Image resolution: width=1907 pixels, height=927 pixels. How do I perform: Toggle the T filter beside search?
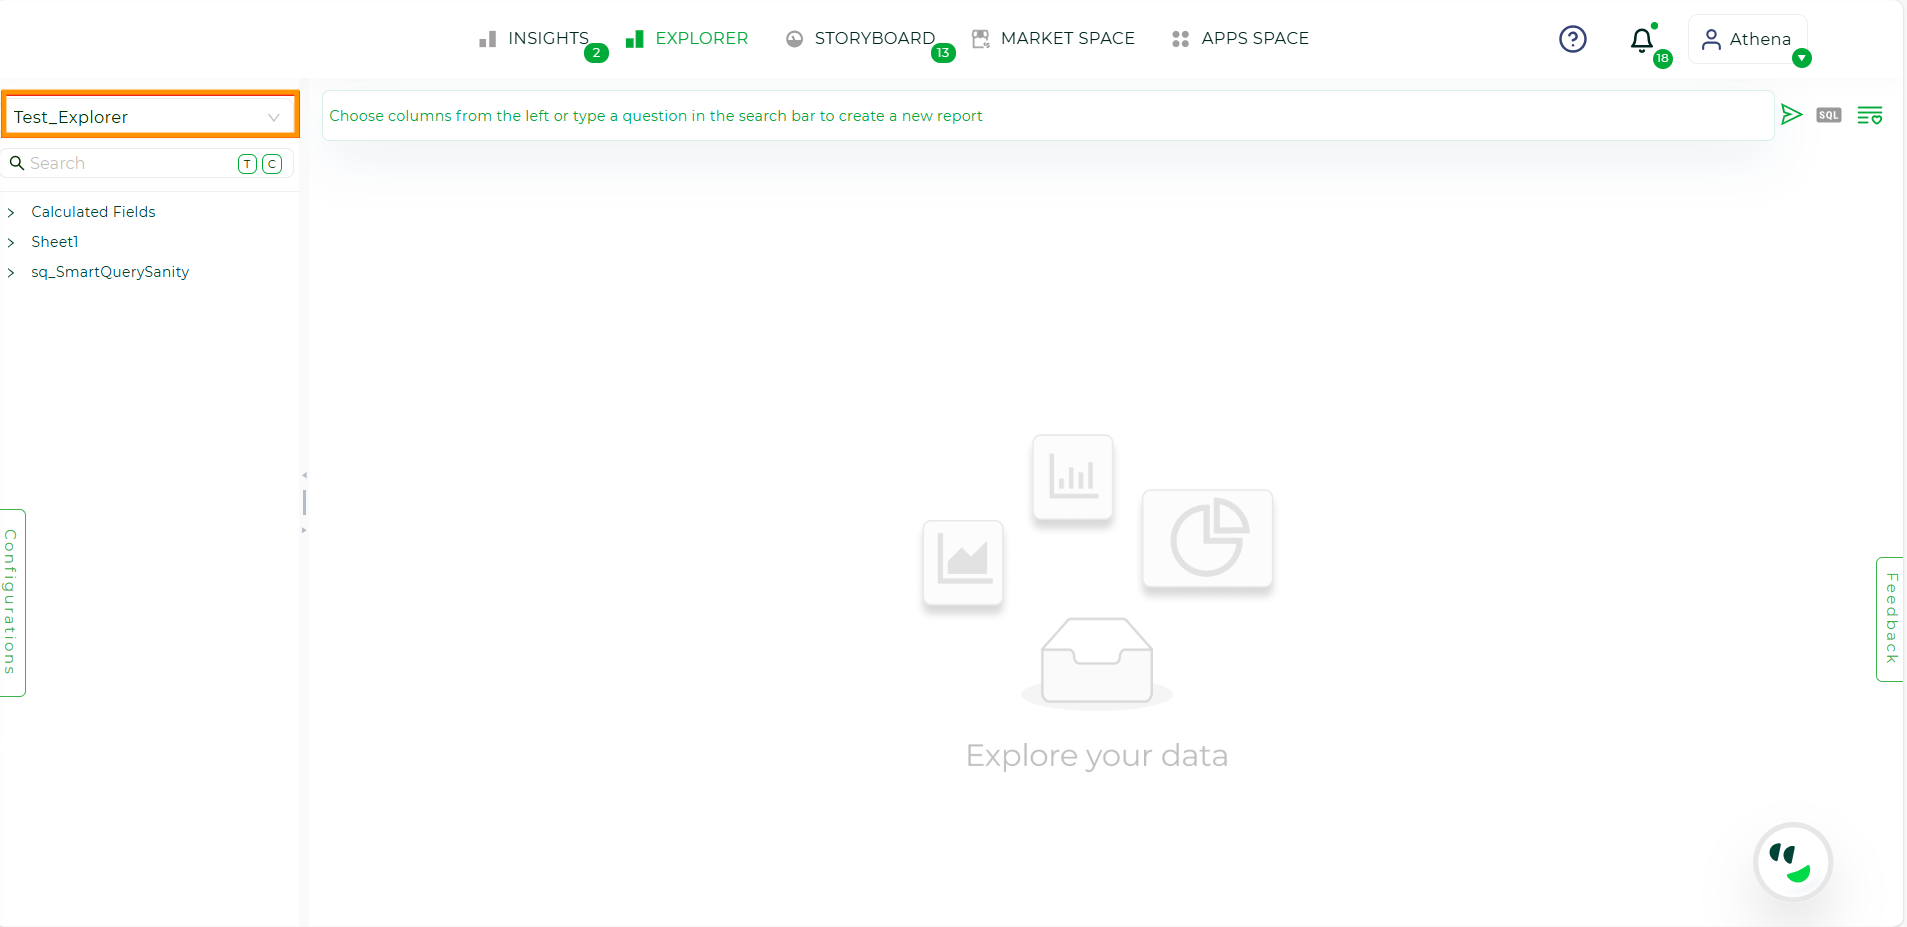click(246, 163)
